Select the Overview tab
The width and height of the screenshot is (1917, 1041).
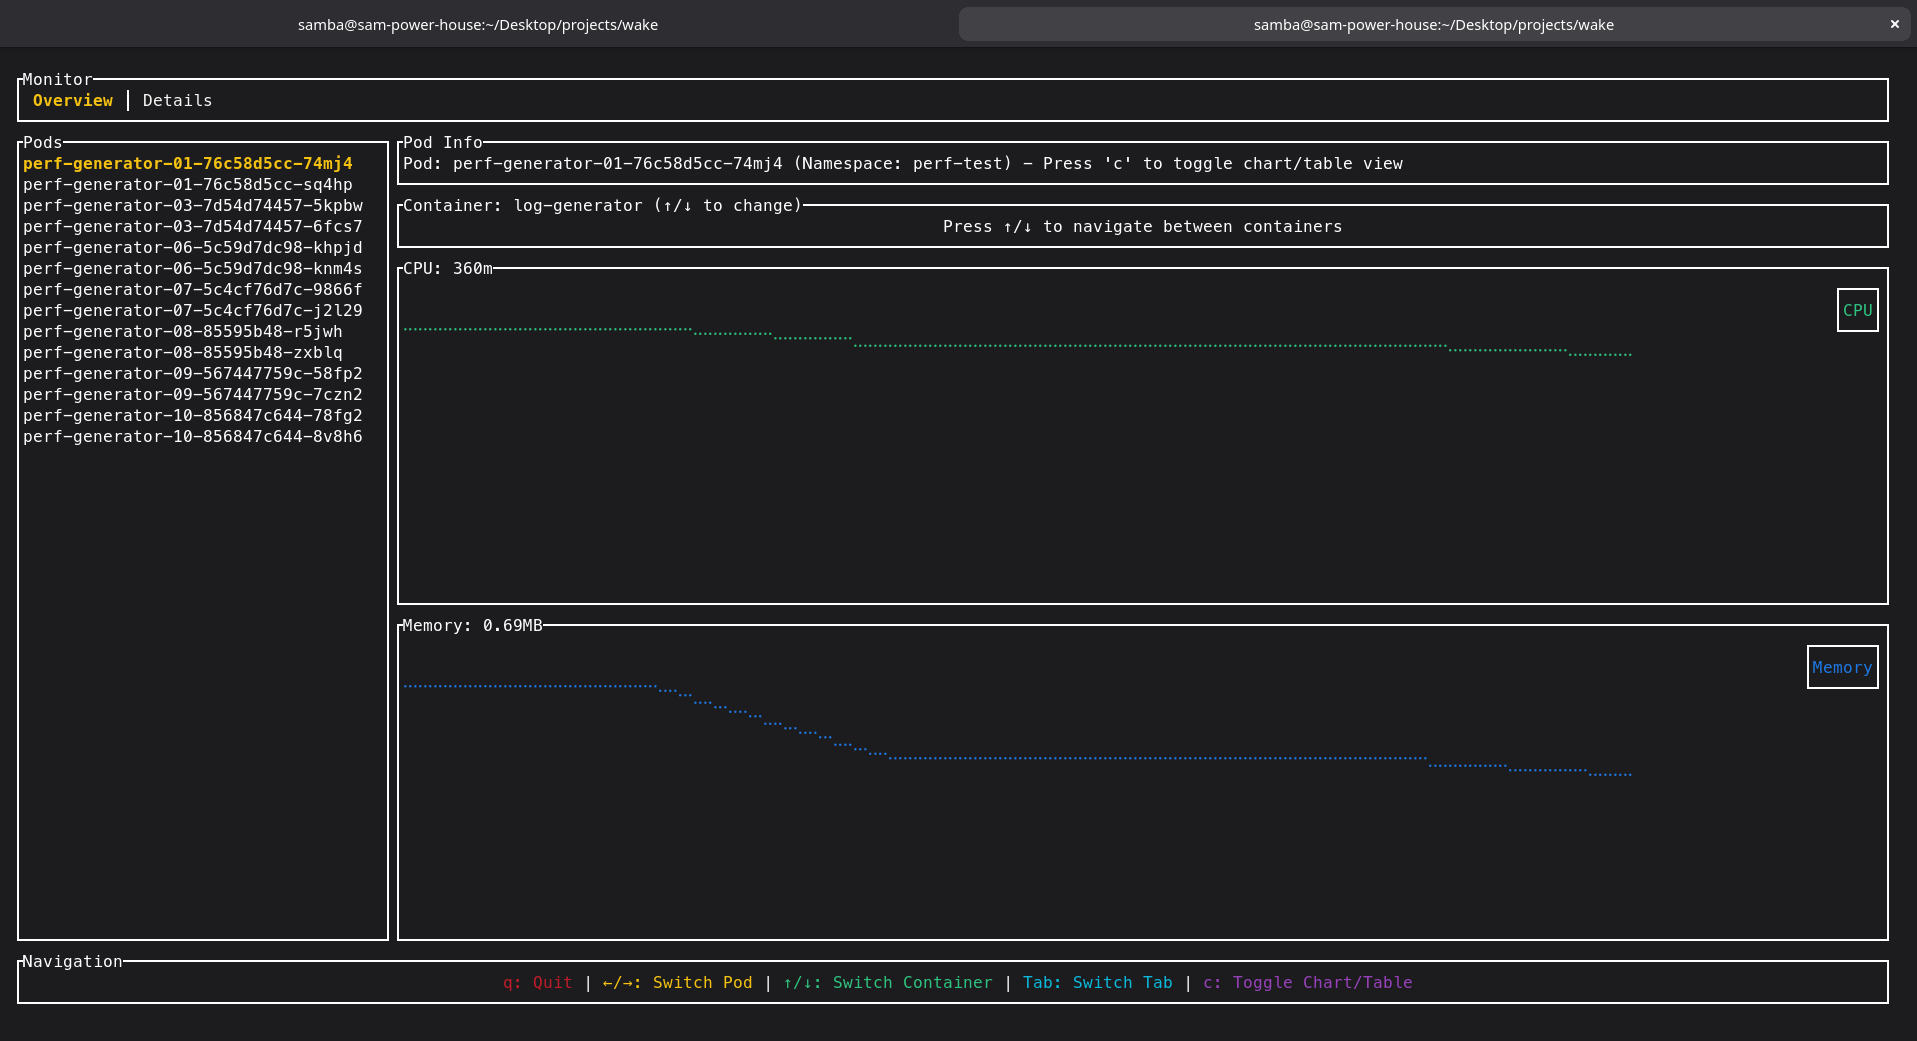point(72,100)
